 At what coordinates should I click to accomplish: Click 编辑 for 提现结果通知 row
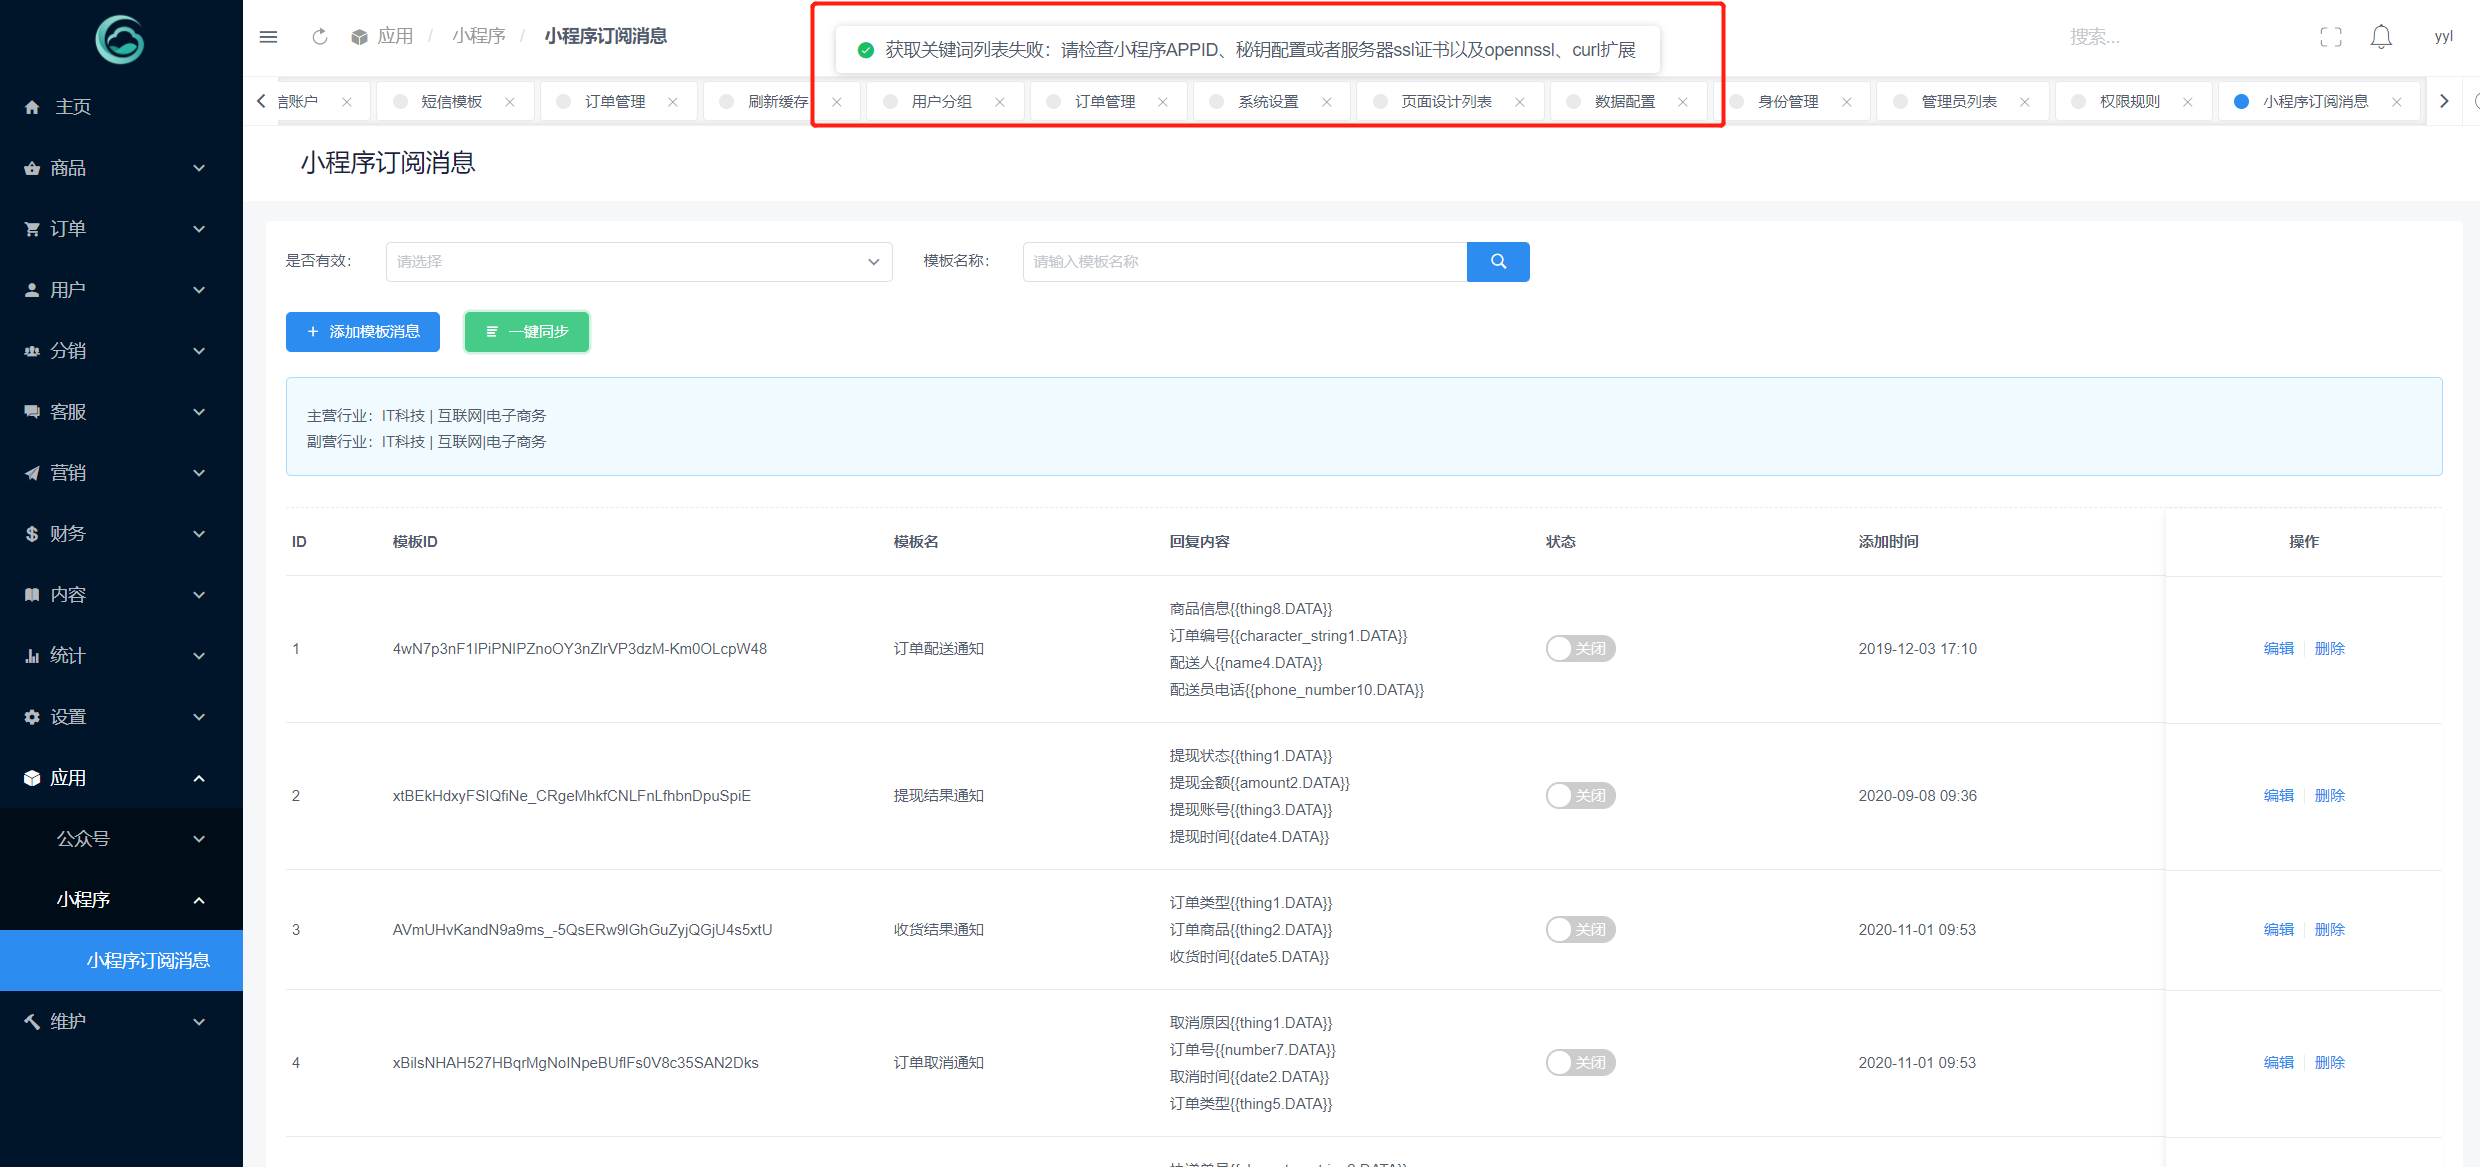point(2279,796)
